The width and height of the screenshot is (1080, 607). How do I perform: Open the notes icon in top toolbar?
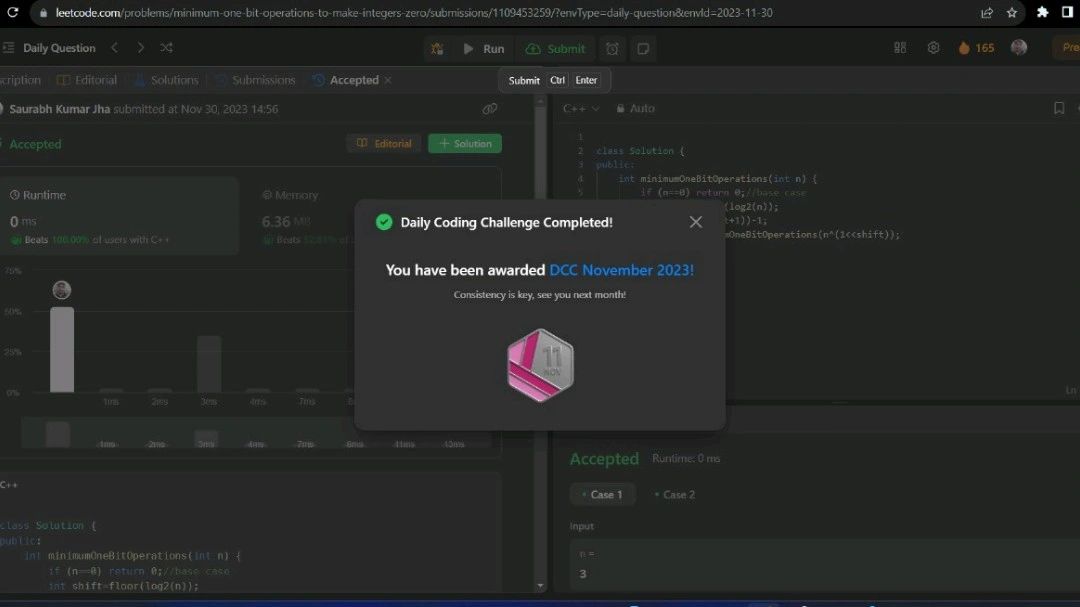coord(643,49)
